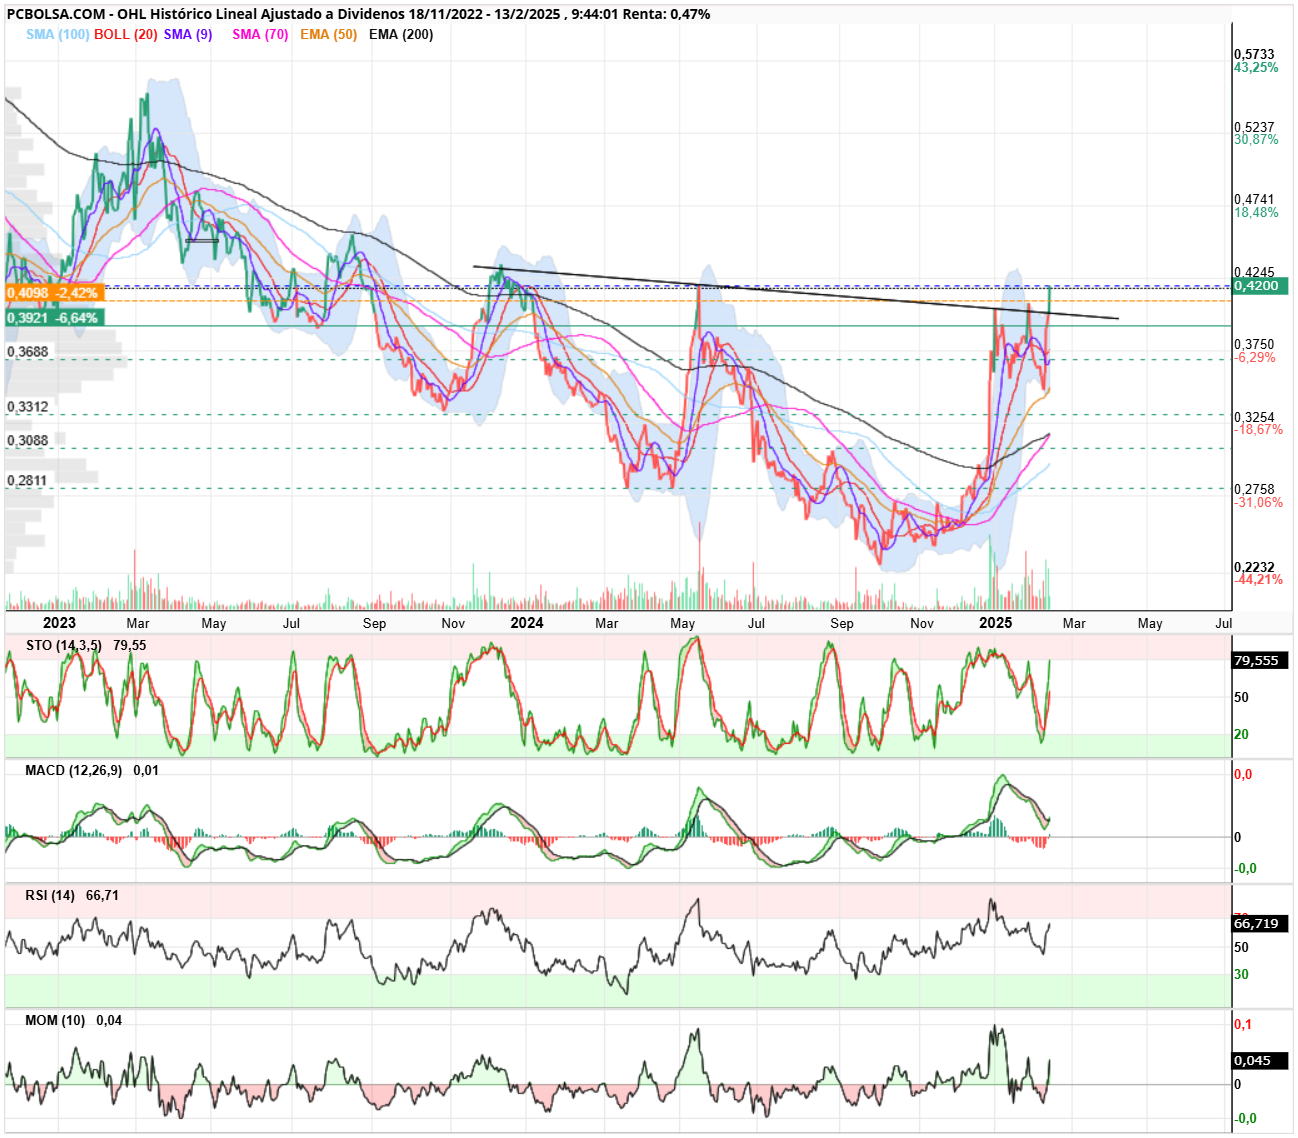Click the SMA (100) legend label
This screenshot has height=1138, width=1298.
click(58, 34)
